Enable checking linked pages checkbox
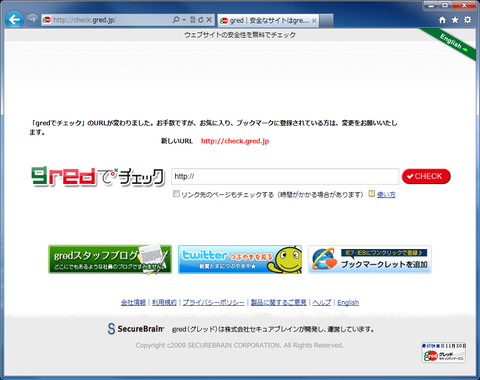This screenshot has width=480, height=380. [x=176, y=194]
